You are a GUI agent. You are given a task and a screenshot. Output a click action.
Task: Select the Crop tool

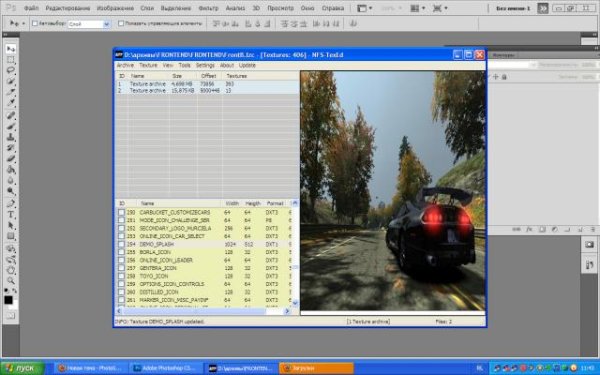pos(10,92)
